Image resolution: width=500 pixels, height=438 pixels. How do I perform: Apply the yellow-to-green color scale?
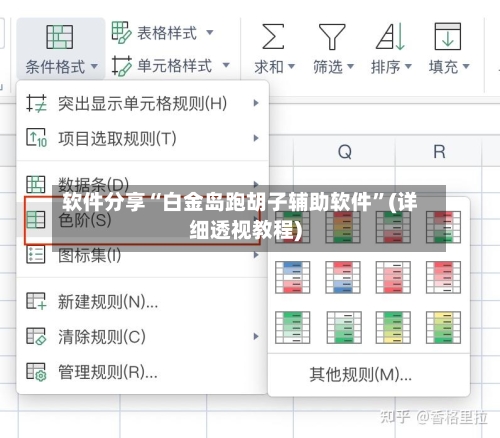(x=443, y=327)
